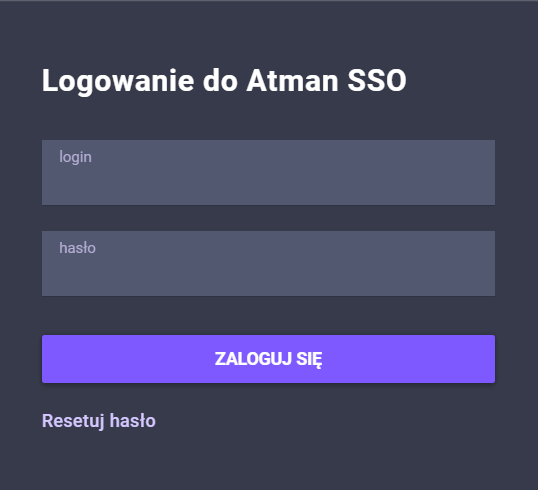This screenshot has width=538, height=490.
Task: Click the ZALOGUJ SIĘ button
Action: (268, 359)
